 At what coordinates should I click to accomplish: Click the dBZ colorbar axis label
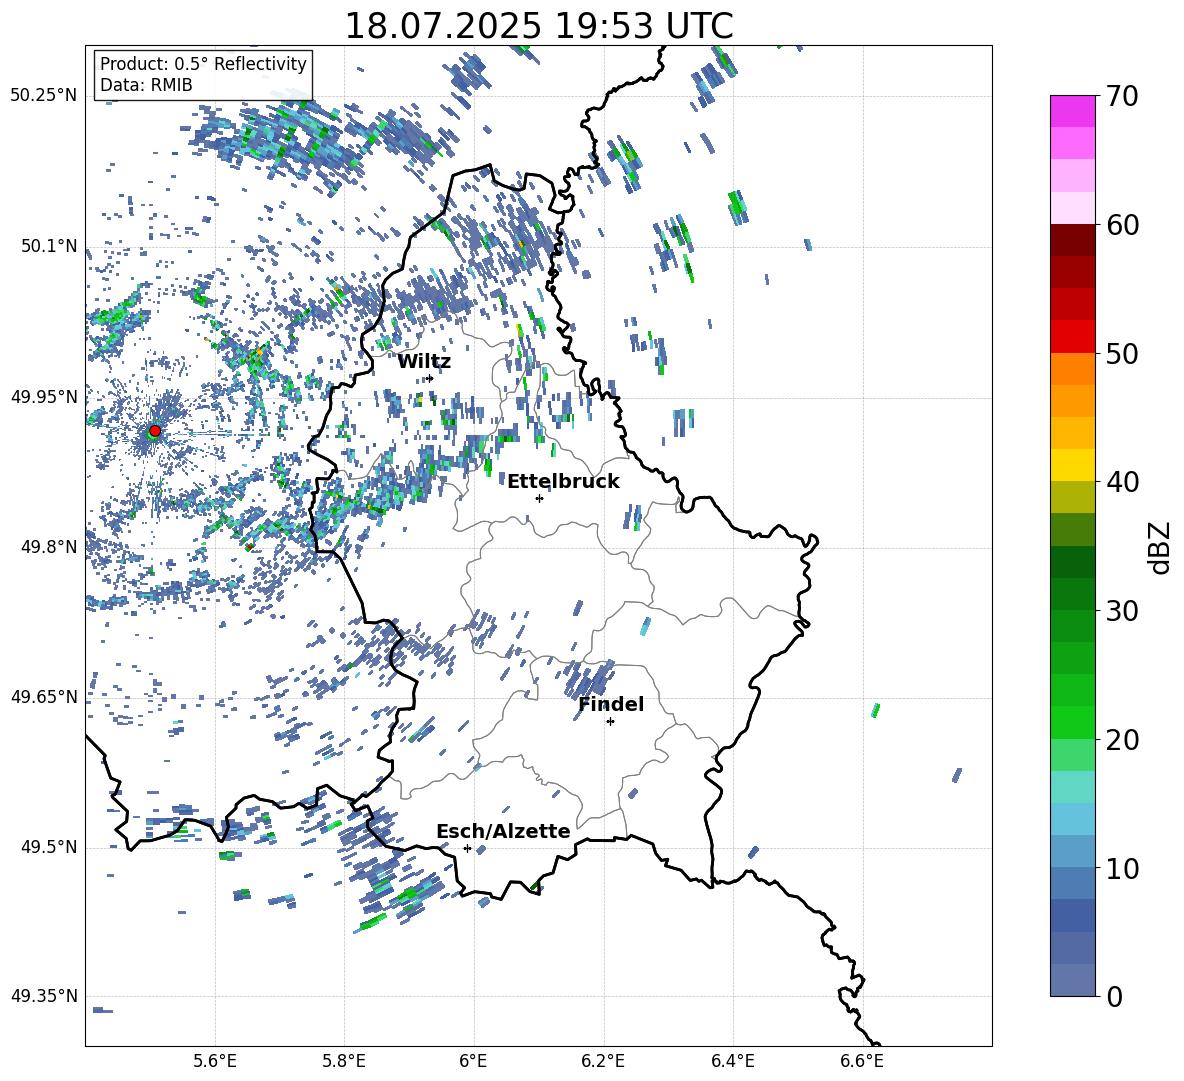click(1161, 547)
